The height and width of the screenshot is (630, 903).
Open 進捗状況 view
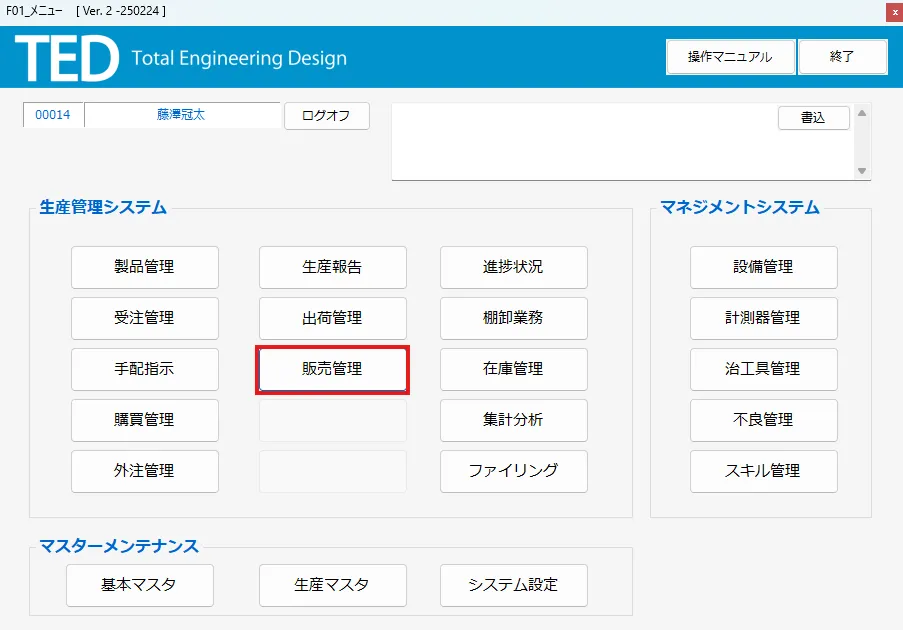click(x=514, y=267)
